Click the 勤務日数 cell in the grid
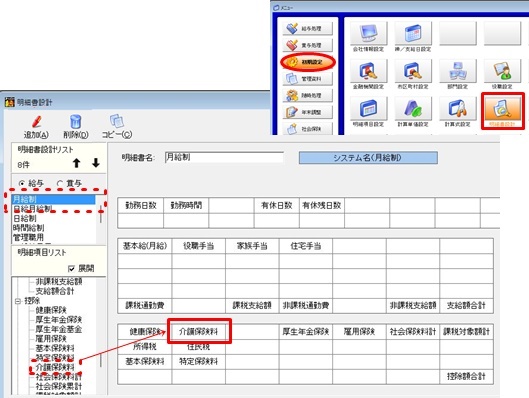Image resolution: width=529 pixels, height=398 pixels. (141, 205)
